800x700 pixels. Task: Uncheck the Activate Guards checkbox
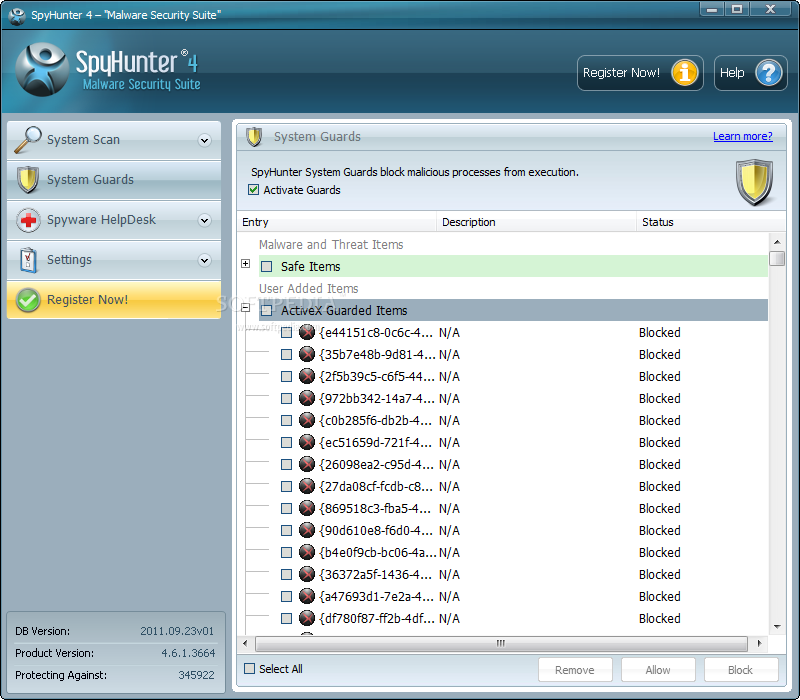pos(253,190)
